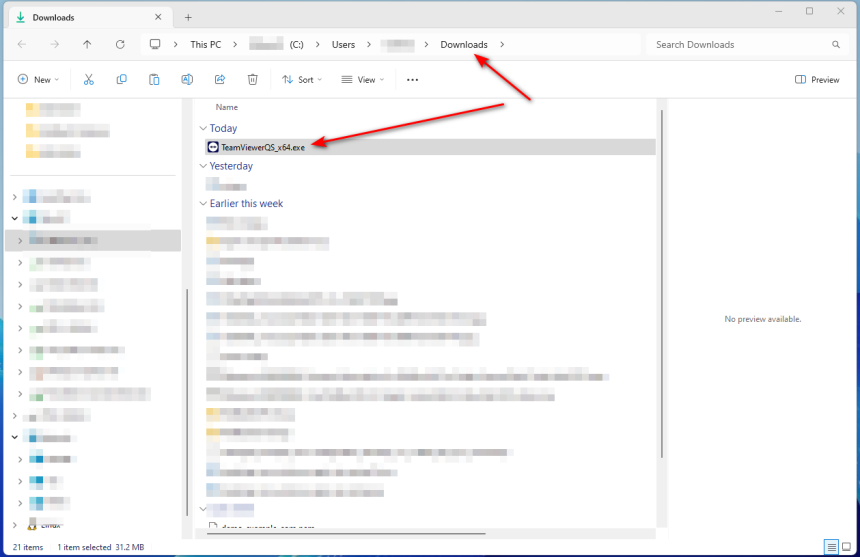The image size is (860, 557).
Task: Open the See more ellipsis menu
Action: click(x=412, y=80)
